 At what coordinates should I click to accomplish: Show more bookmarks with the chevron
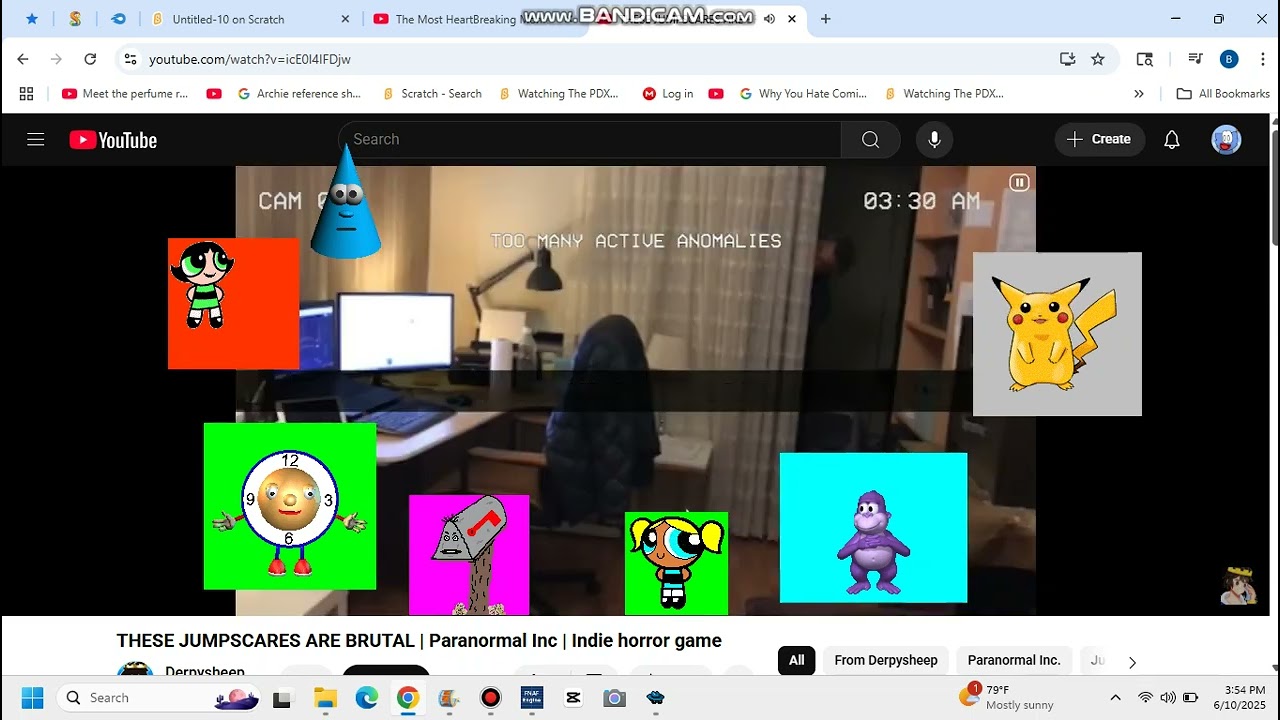(1139, 94)
